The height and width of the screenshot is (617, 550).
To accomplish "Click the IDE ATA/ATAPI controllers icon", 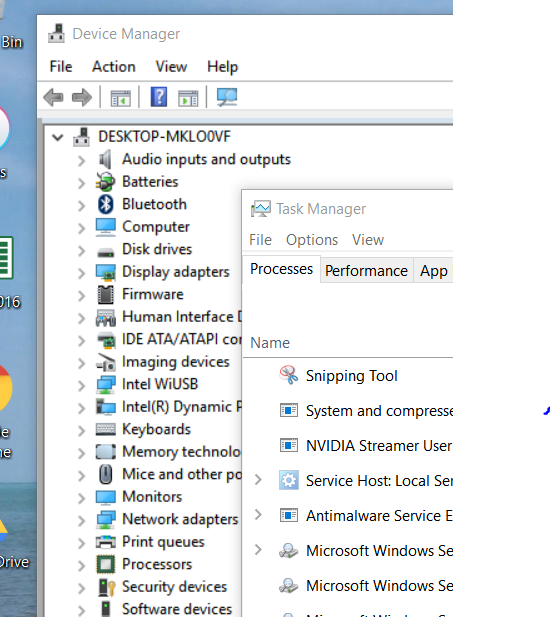I will (106, 340).
